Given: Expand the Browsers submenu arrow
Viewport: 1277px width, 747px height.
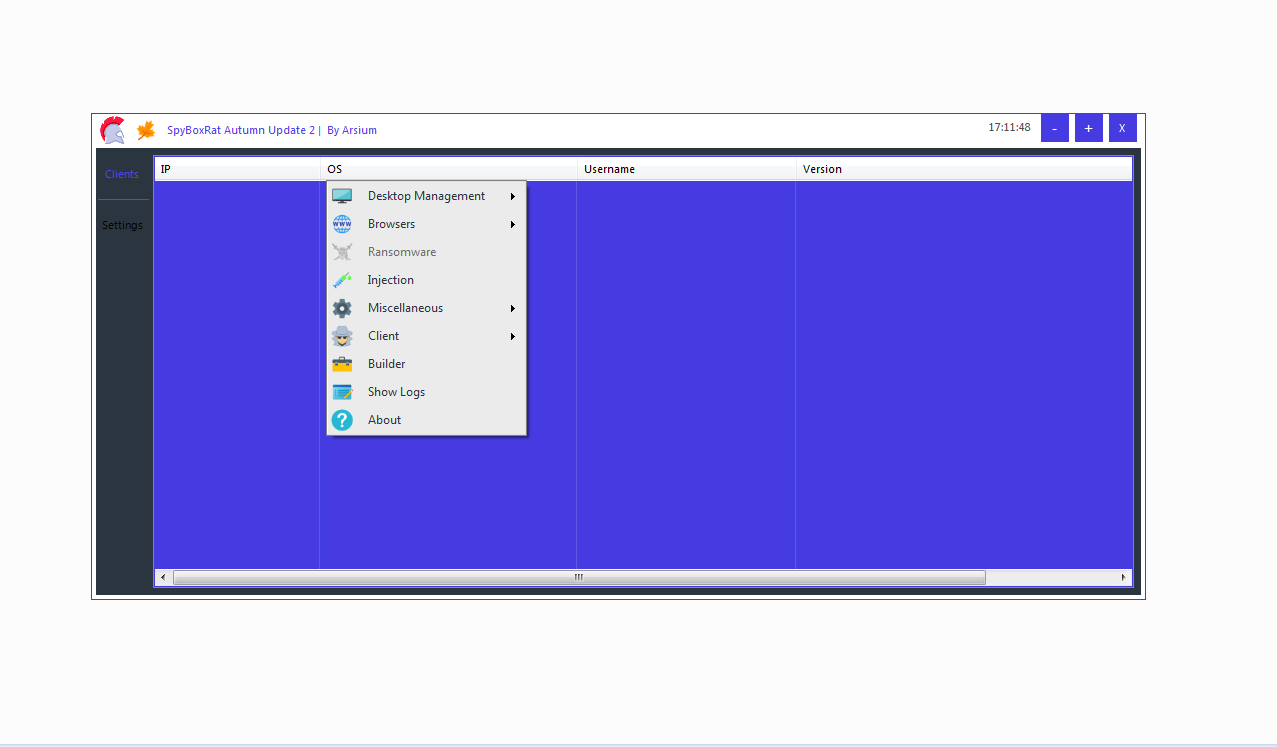Looking at the screenshot, I should pyautogui.click(x=513, y=224).
